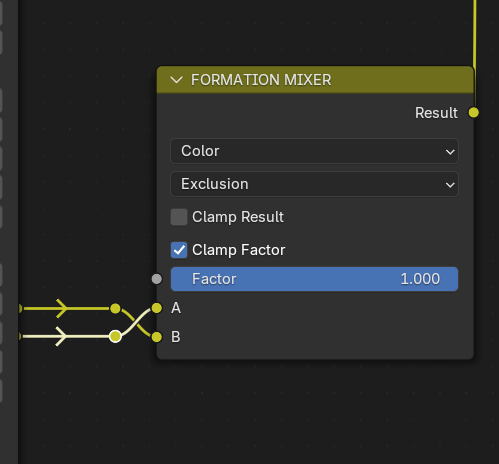Click the Clamp Result text label
499x464 pixels.
tap(238, 217)
